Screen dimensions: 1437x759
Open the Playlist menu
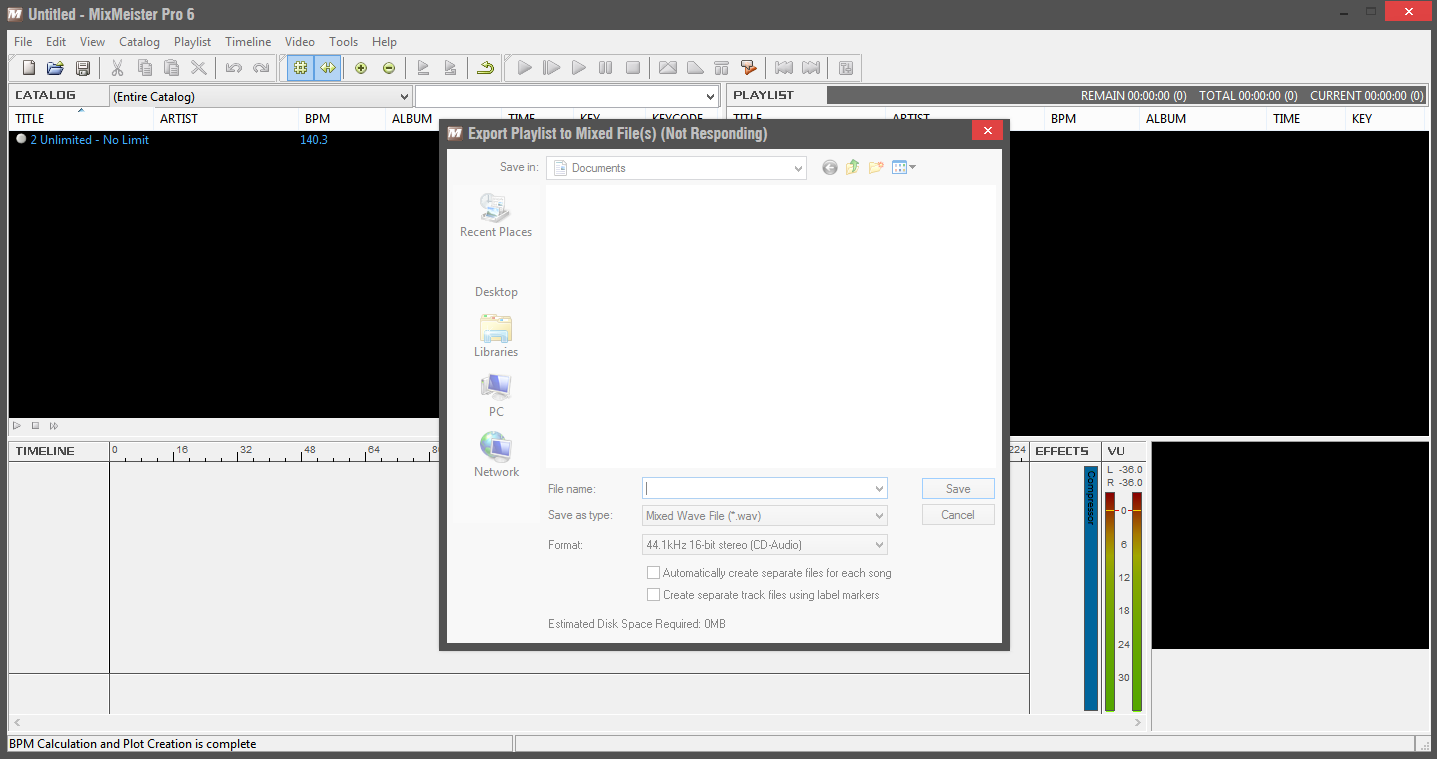pyautogui.click(x=192, y=42)
